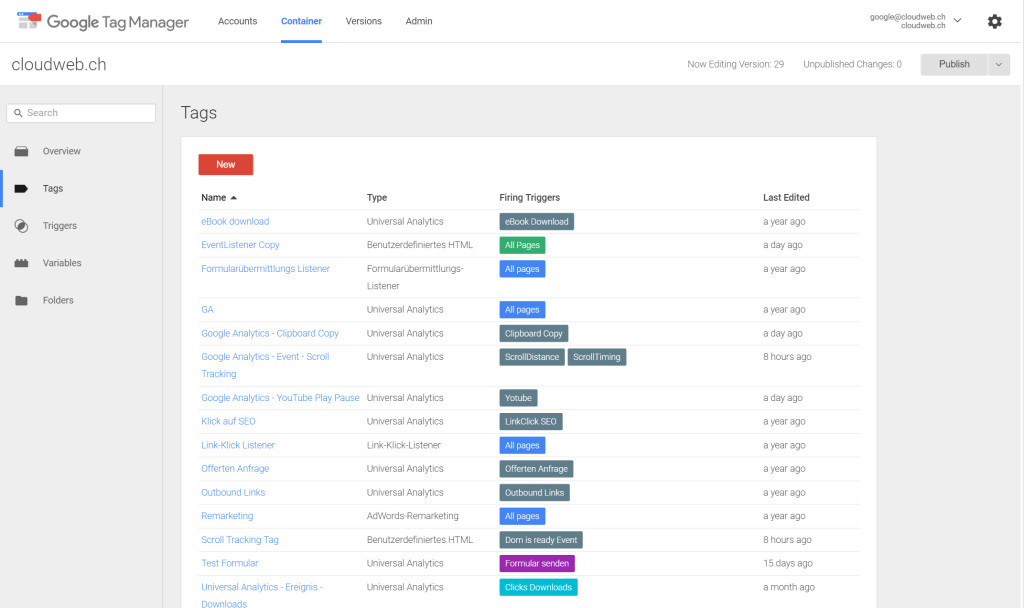This screenshot has width=1024, height=608.
Task: Click the Overview icon in sidebar
Action: 21,151
